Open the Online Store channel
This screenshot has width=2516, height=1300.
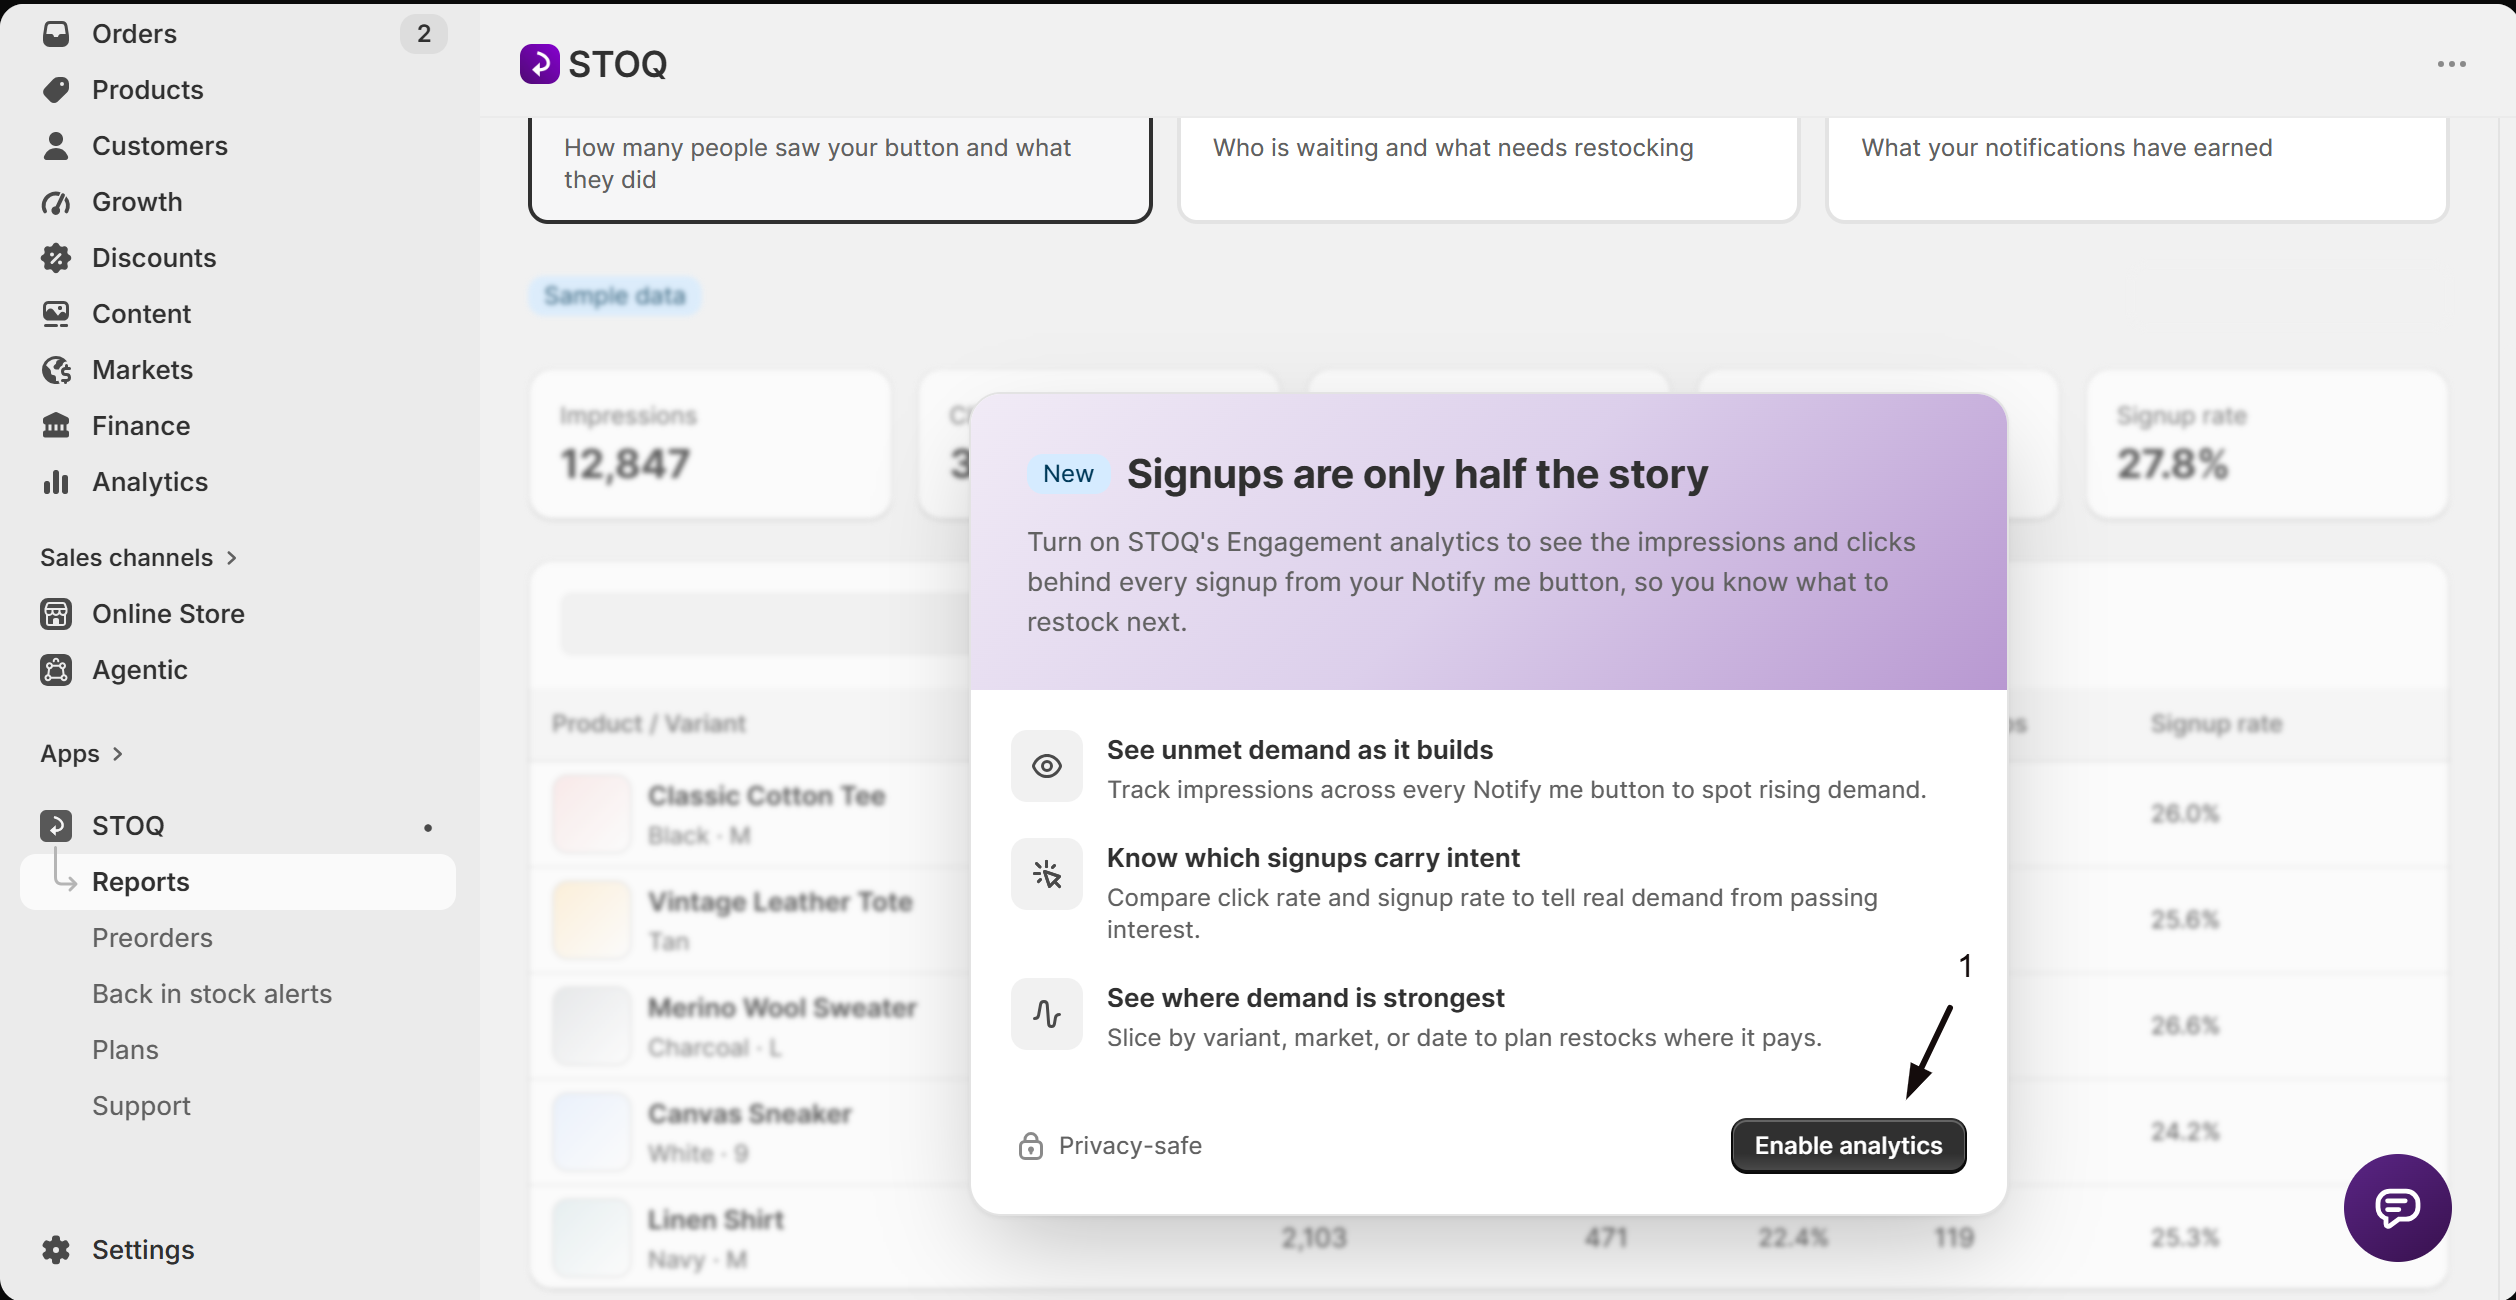pyautogui.click(x=238, y=614)
